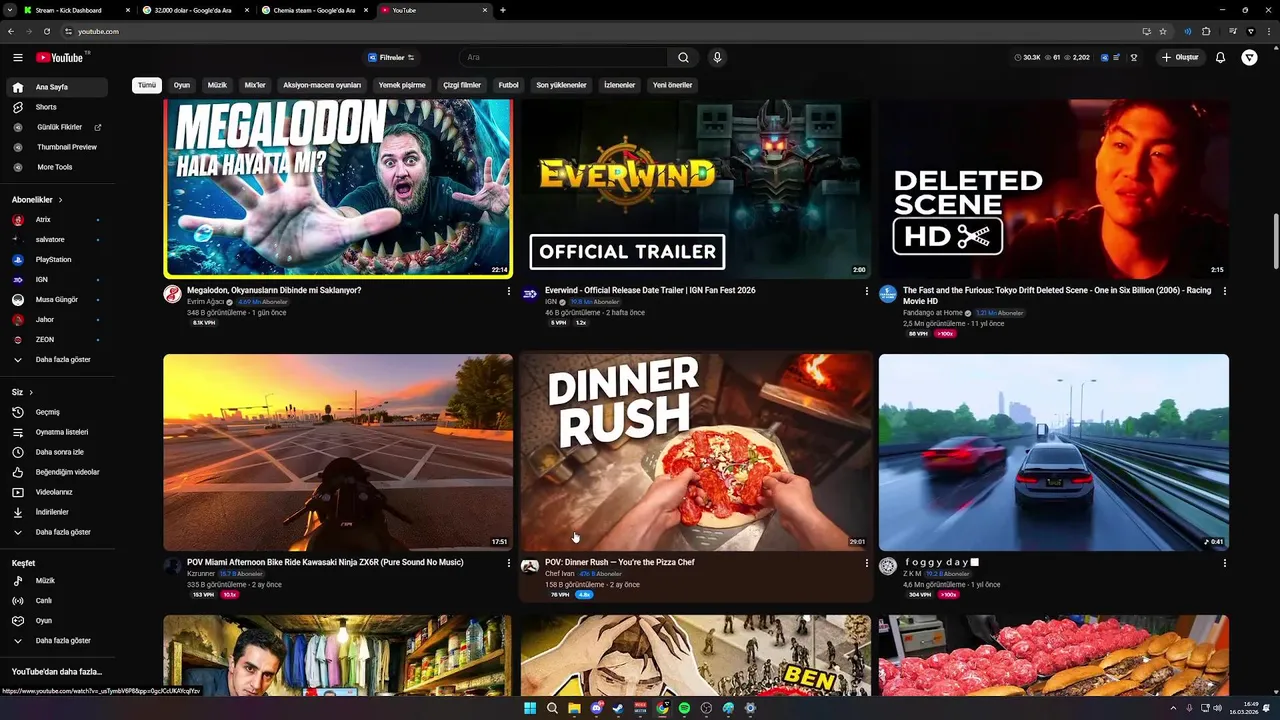Expand Siz section's Daha fazla göster
The width and height of the screenshot is (1280, 720).
(55, 532)
